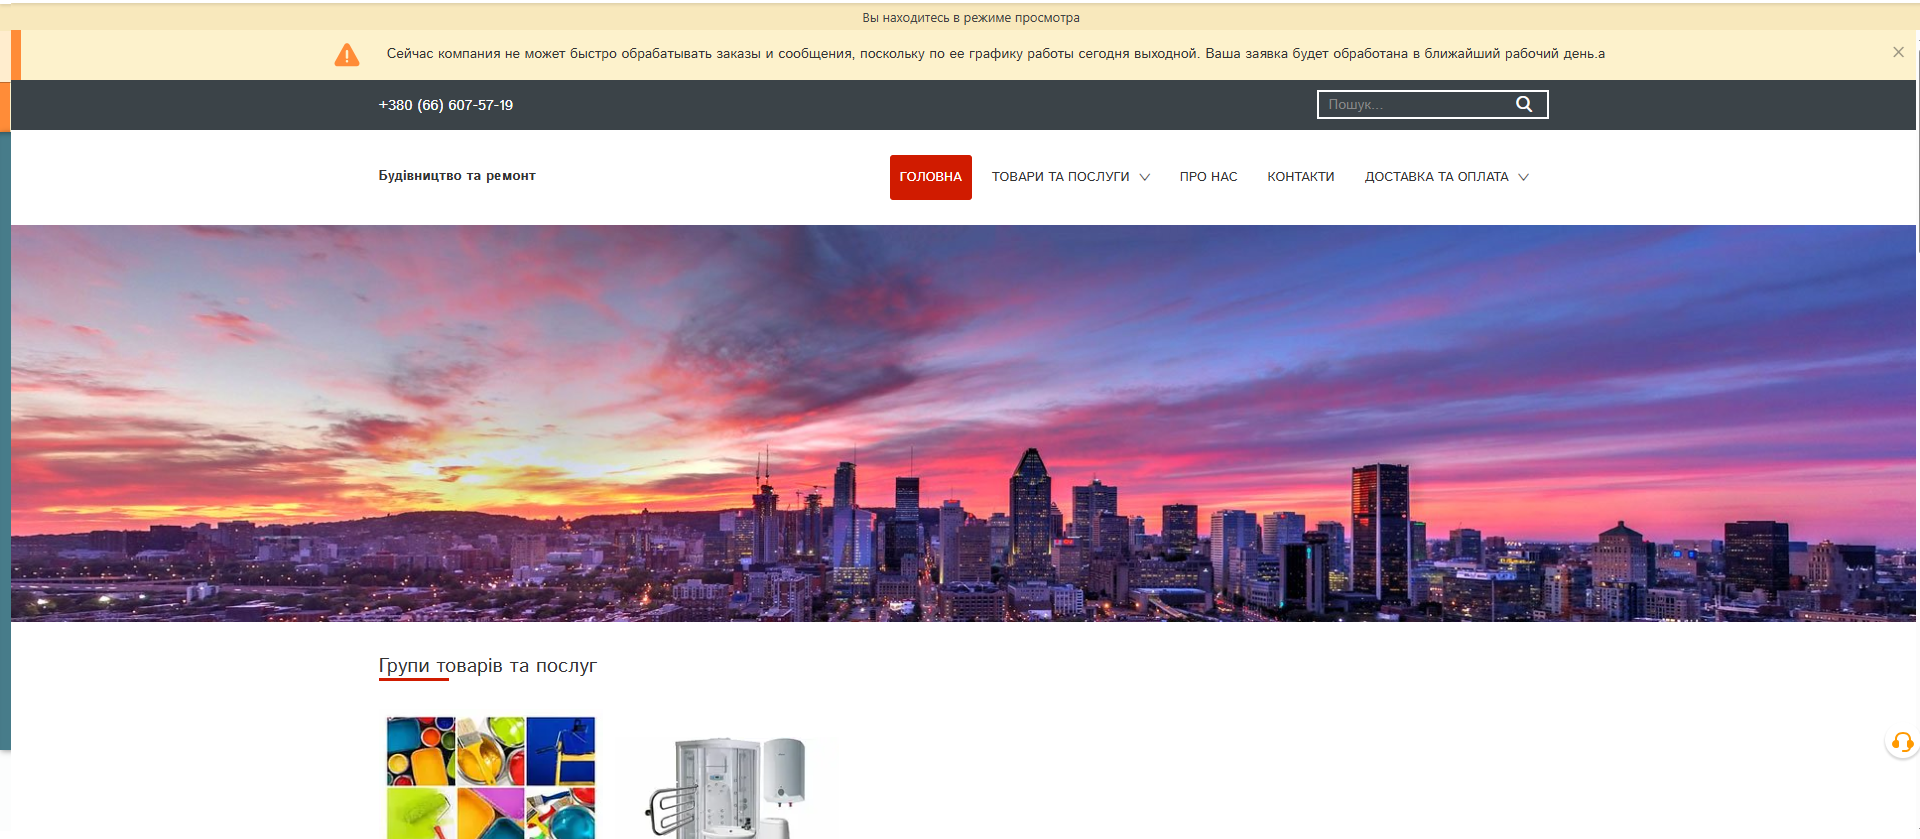Open the paint cans category thumbnail

tap(491, 777)
